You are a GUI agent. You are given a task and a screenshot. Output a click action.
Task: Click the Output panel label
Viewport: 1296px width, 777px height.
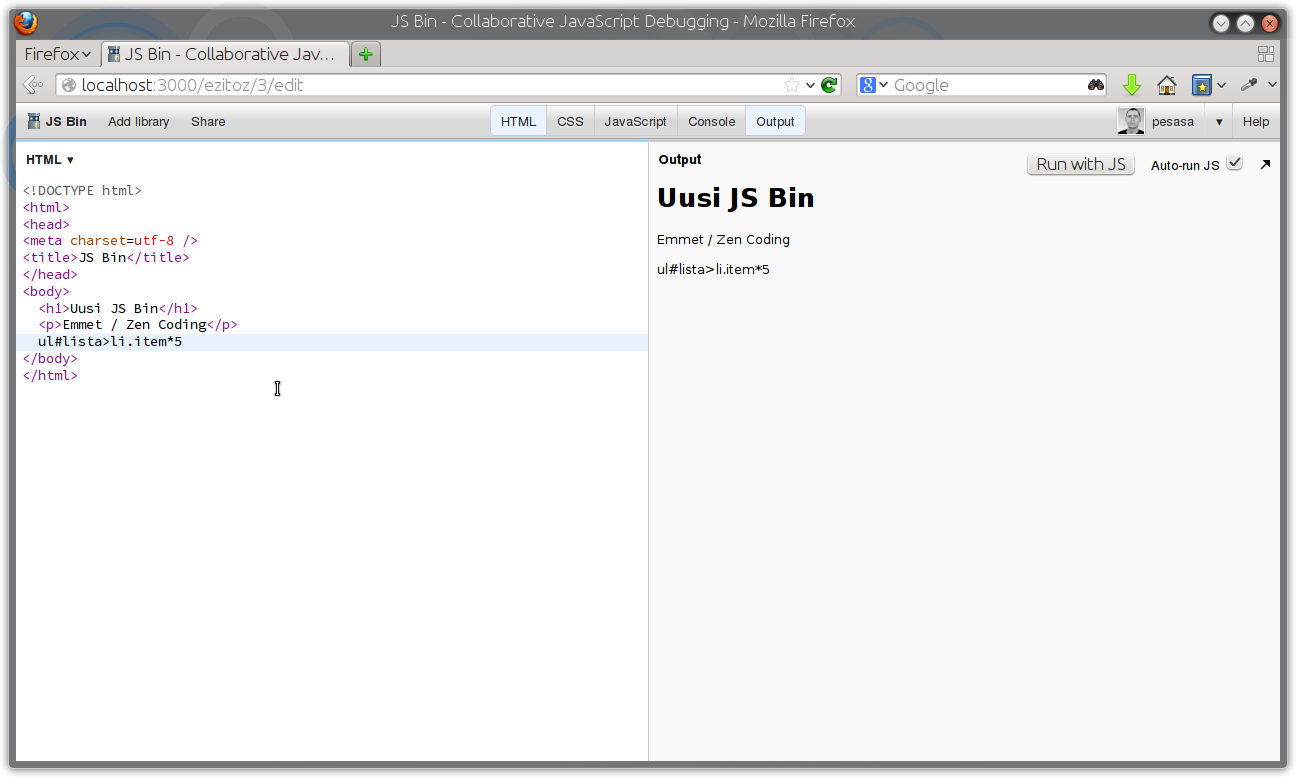pyautogui.click(x=680, y=160)
